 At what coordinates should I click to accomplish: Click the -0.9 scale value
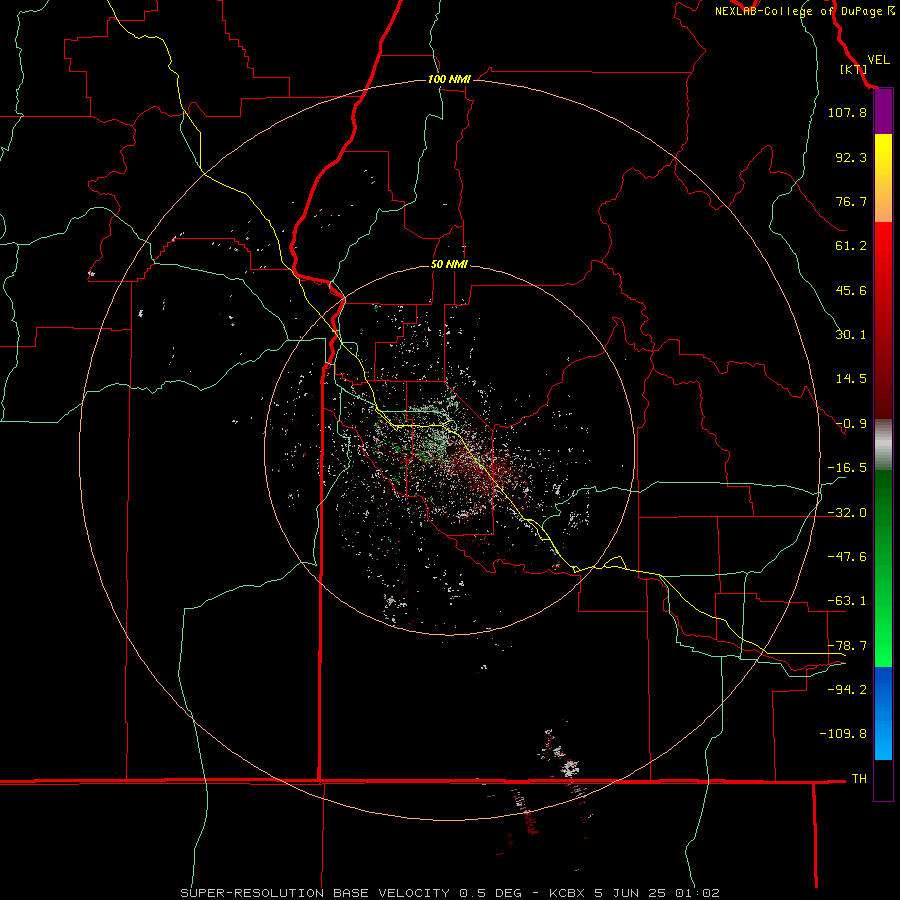[x=851, y=424]
